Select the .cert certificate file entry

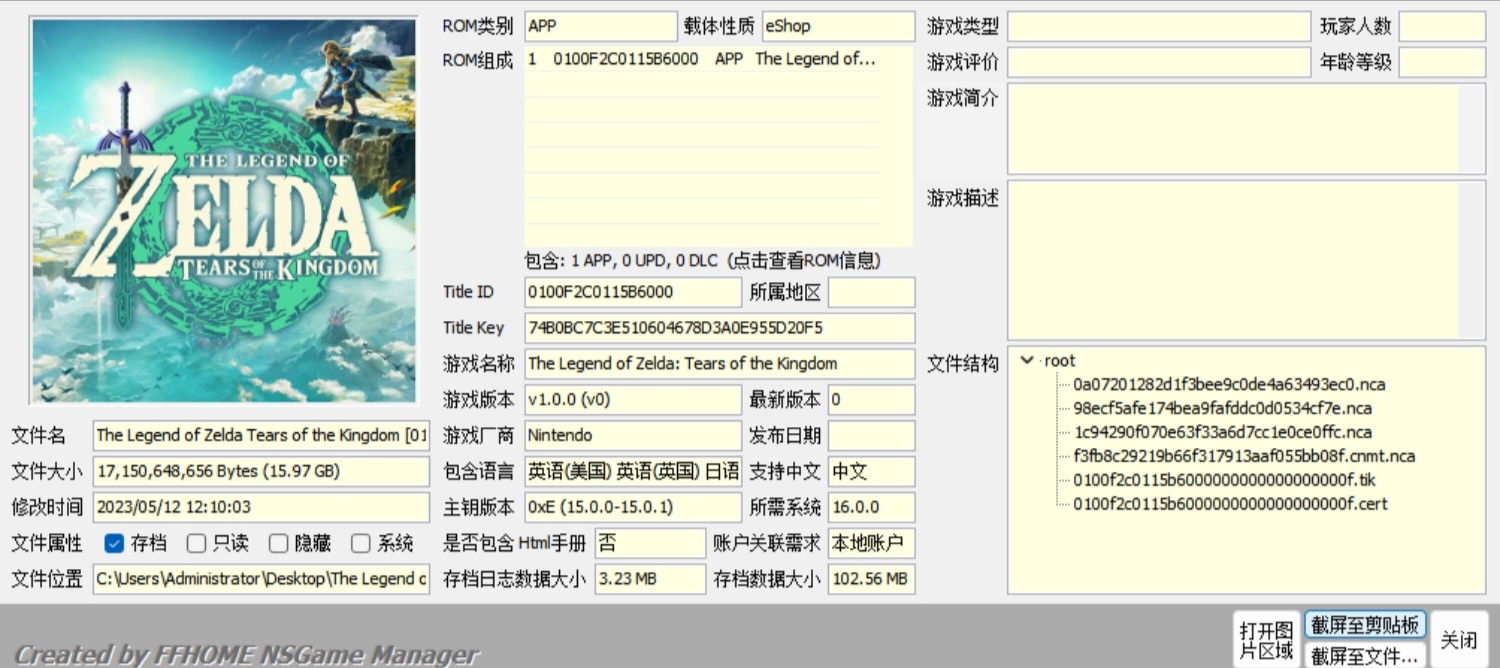[1230, 504]
